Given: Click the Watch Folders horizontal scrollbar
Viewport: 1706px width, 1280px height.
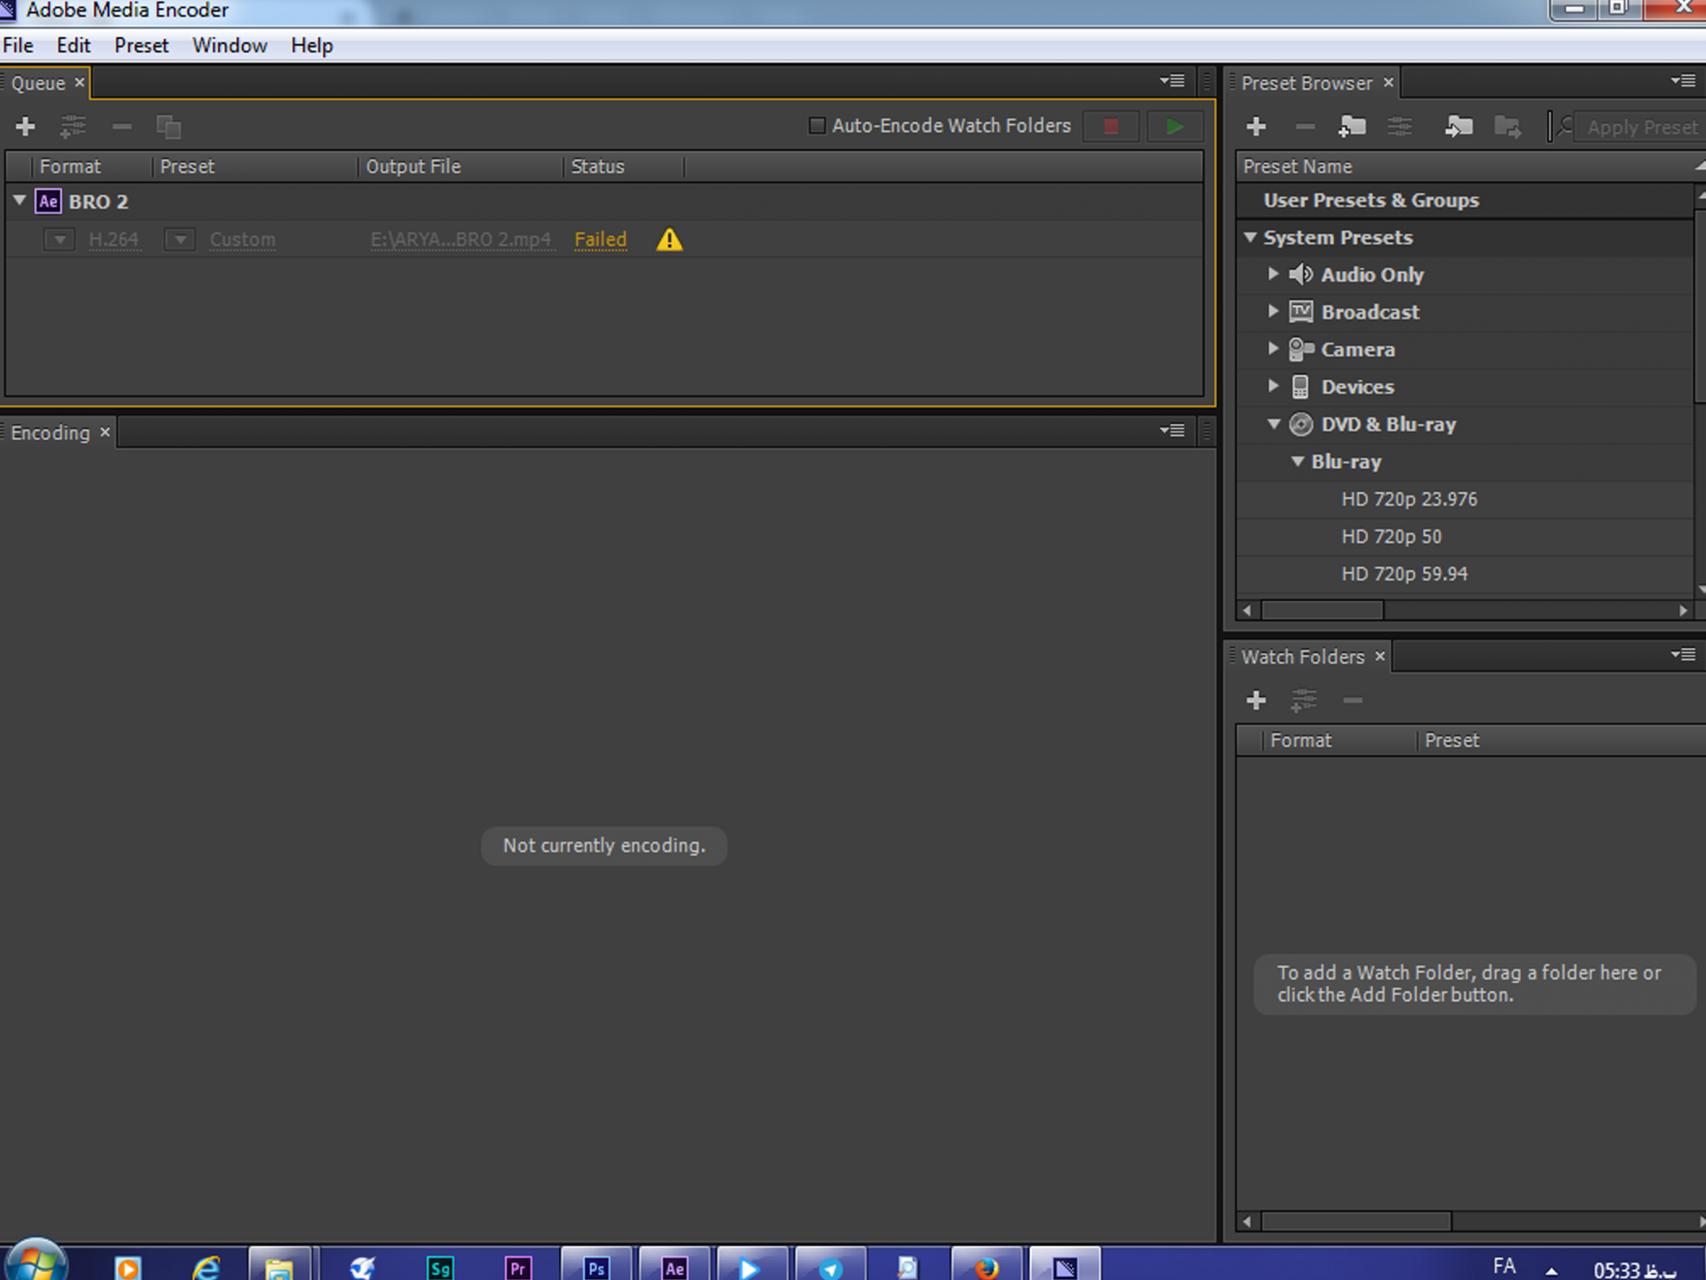Looking at the screenshot, I should coord(1356,1221).
